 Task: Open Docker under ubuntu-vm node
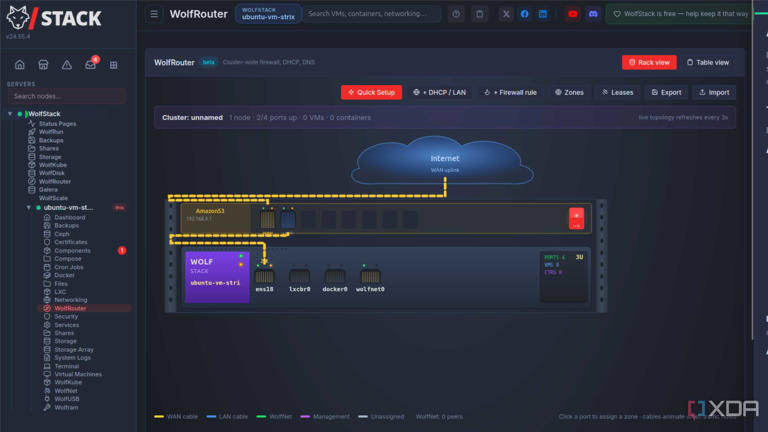coord(64,275)
